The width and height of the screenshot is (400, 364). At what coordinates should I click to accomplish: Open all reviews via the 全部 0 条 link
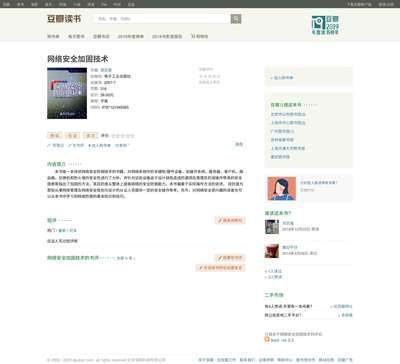coord(125,258)
